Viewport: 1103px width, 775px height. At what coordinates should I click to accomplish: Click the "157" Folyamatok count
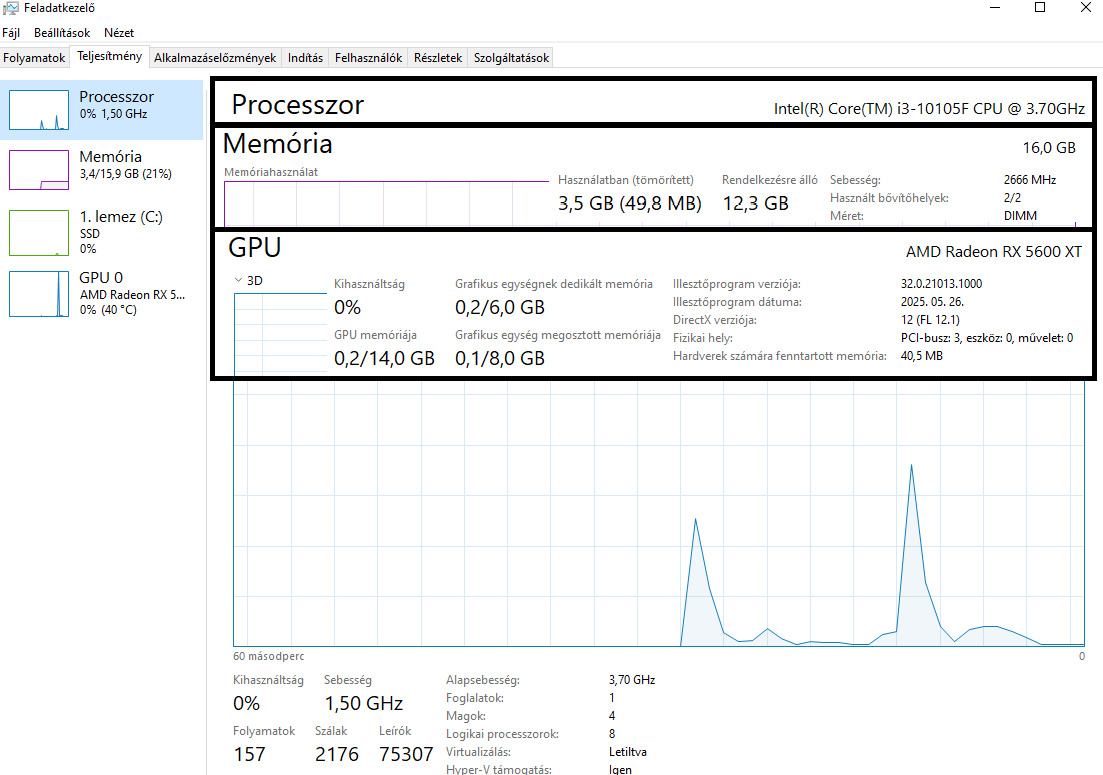point(249,755)
